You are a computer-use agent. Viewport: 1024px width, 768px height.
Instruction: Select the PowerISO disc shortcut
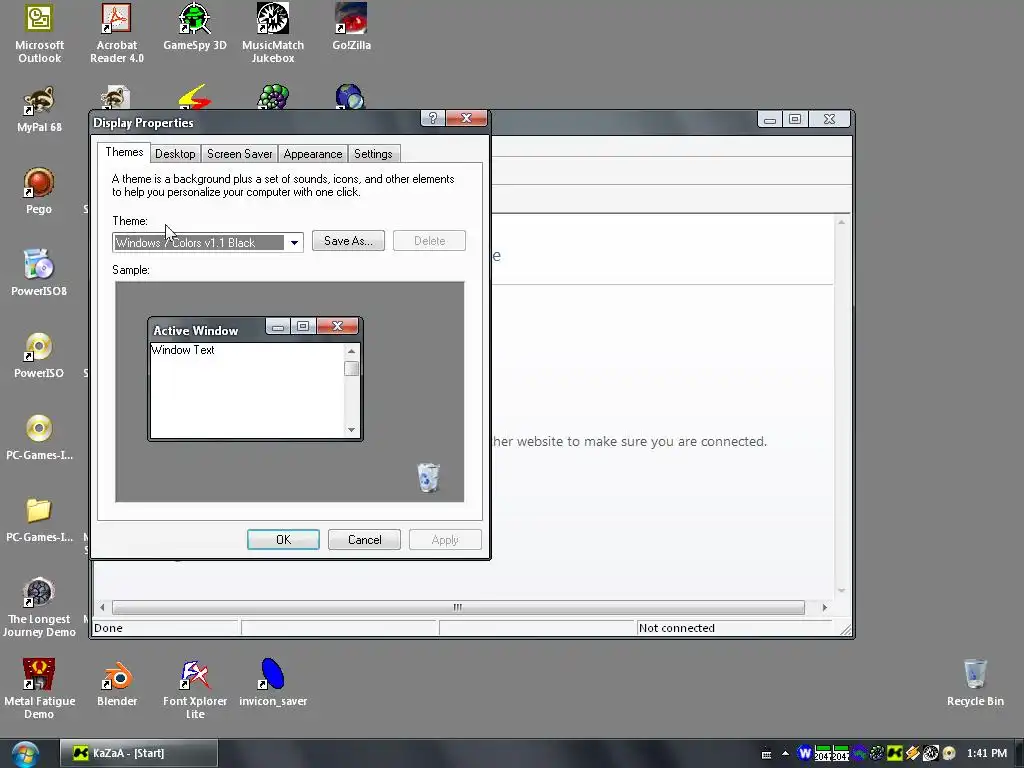click(39, 355)
